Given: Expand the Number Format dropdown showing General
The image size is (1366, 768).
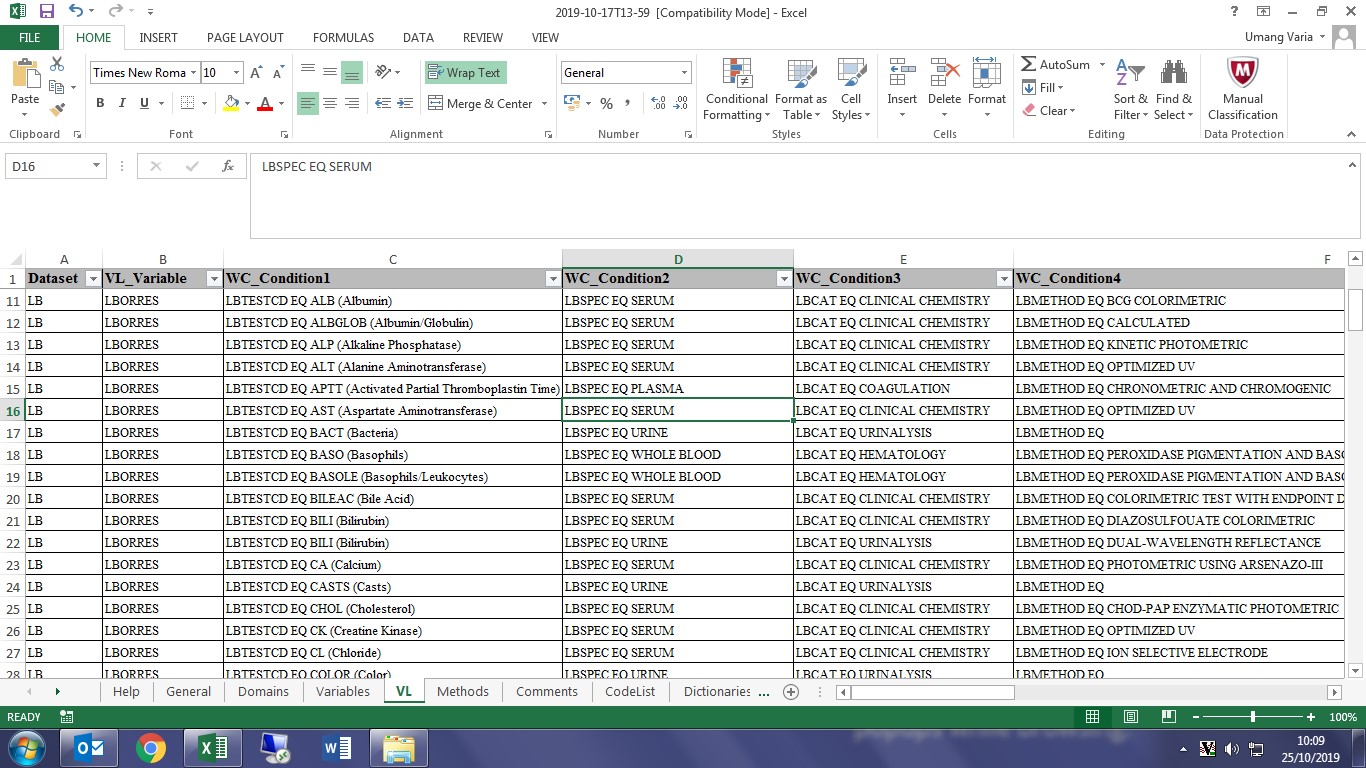Looking at the screenshot, I should pos(681,72).
